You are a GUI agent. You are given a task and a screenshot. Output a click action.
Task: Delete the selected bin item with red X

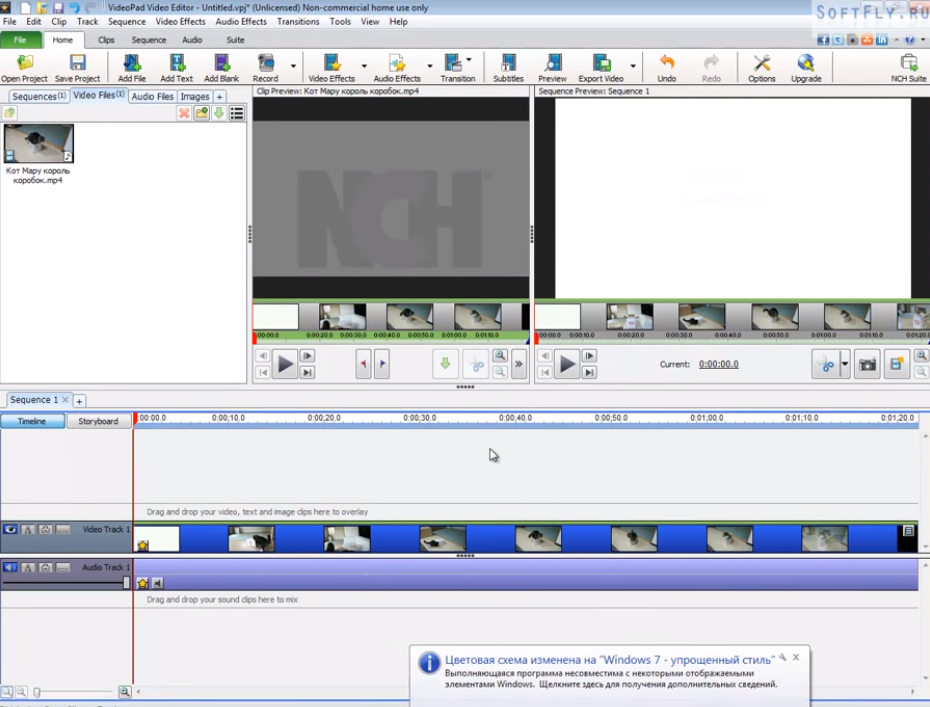point(184,113)
